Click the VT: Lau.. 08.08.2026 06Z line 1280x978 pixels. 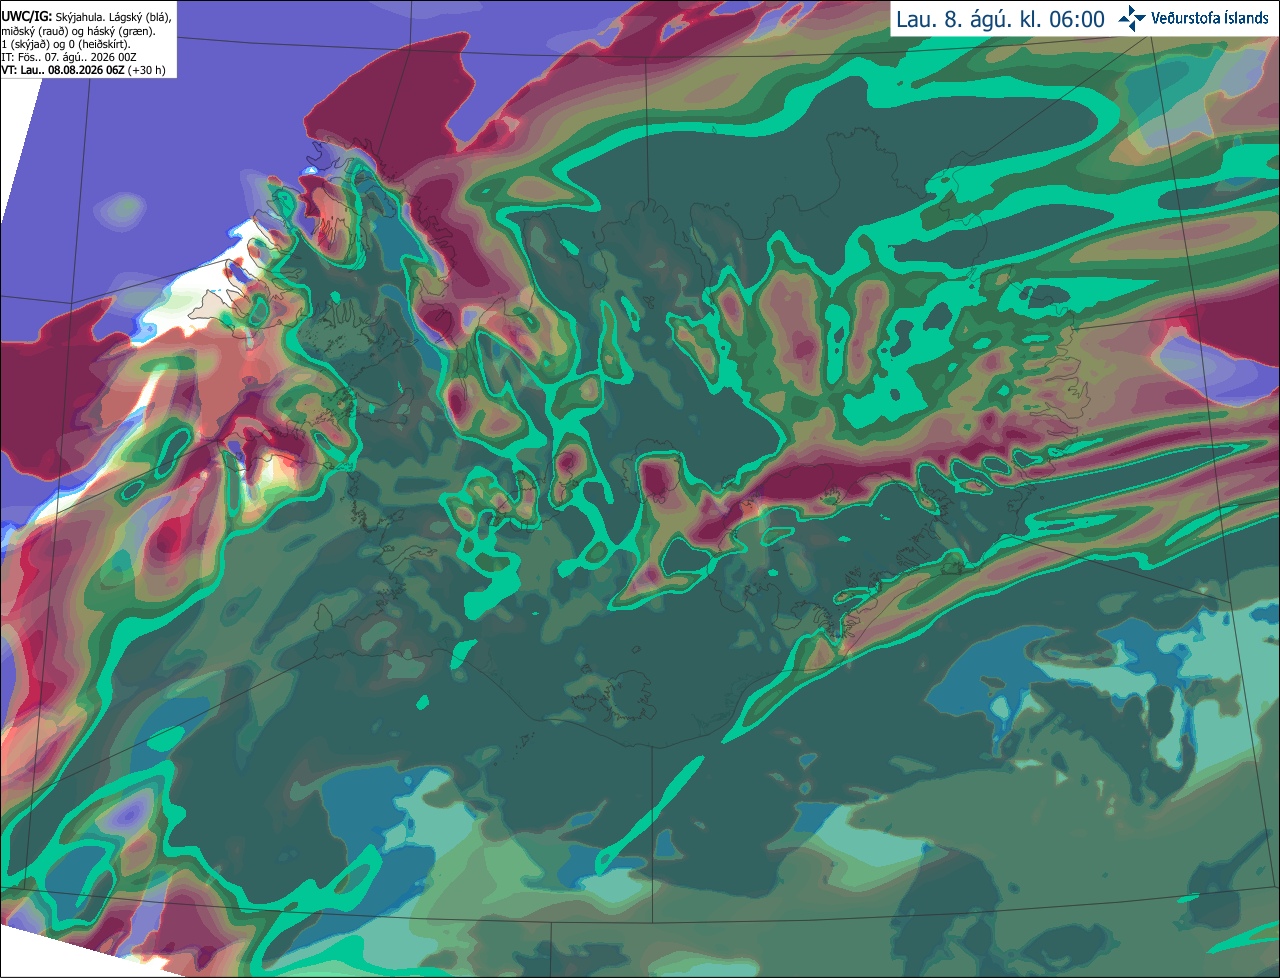pyautogui.click(x=62, y=70)
